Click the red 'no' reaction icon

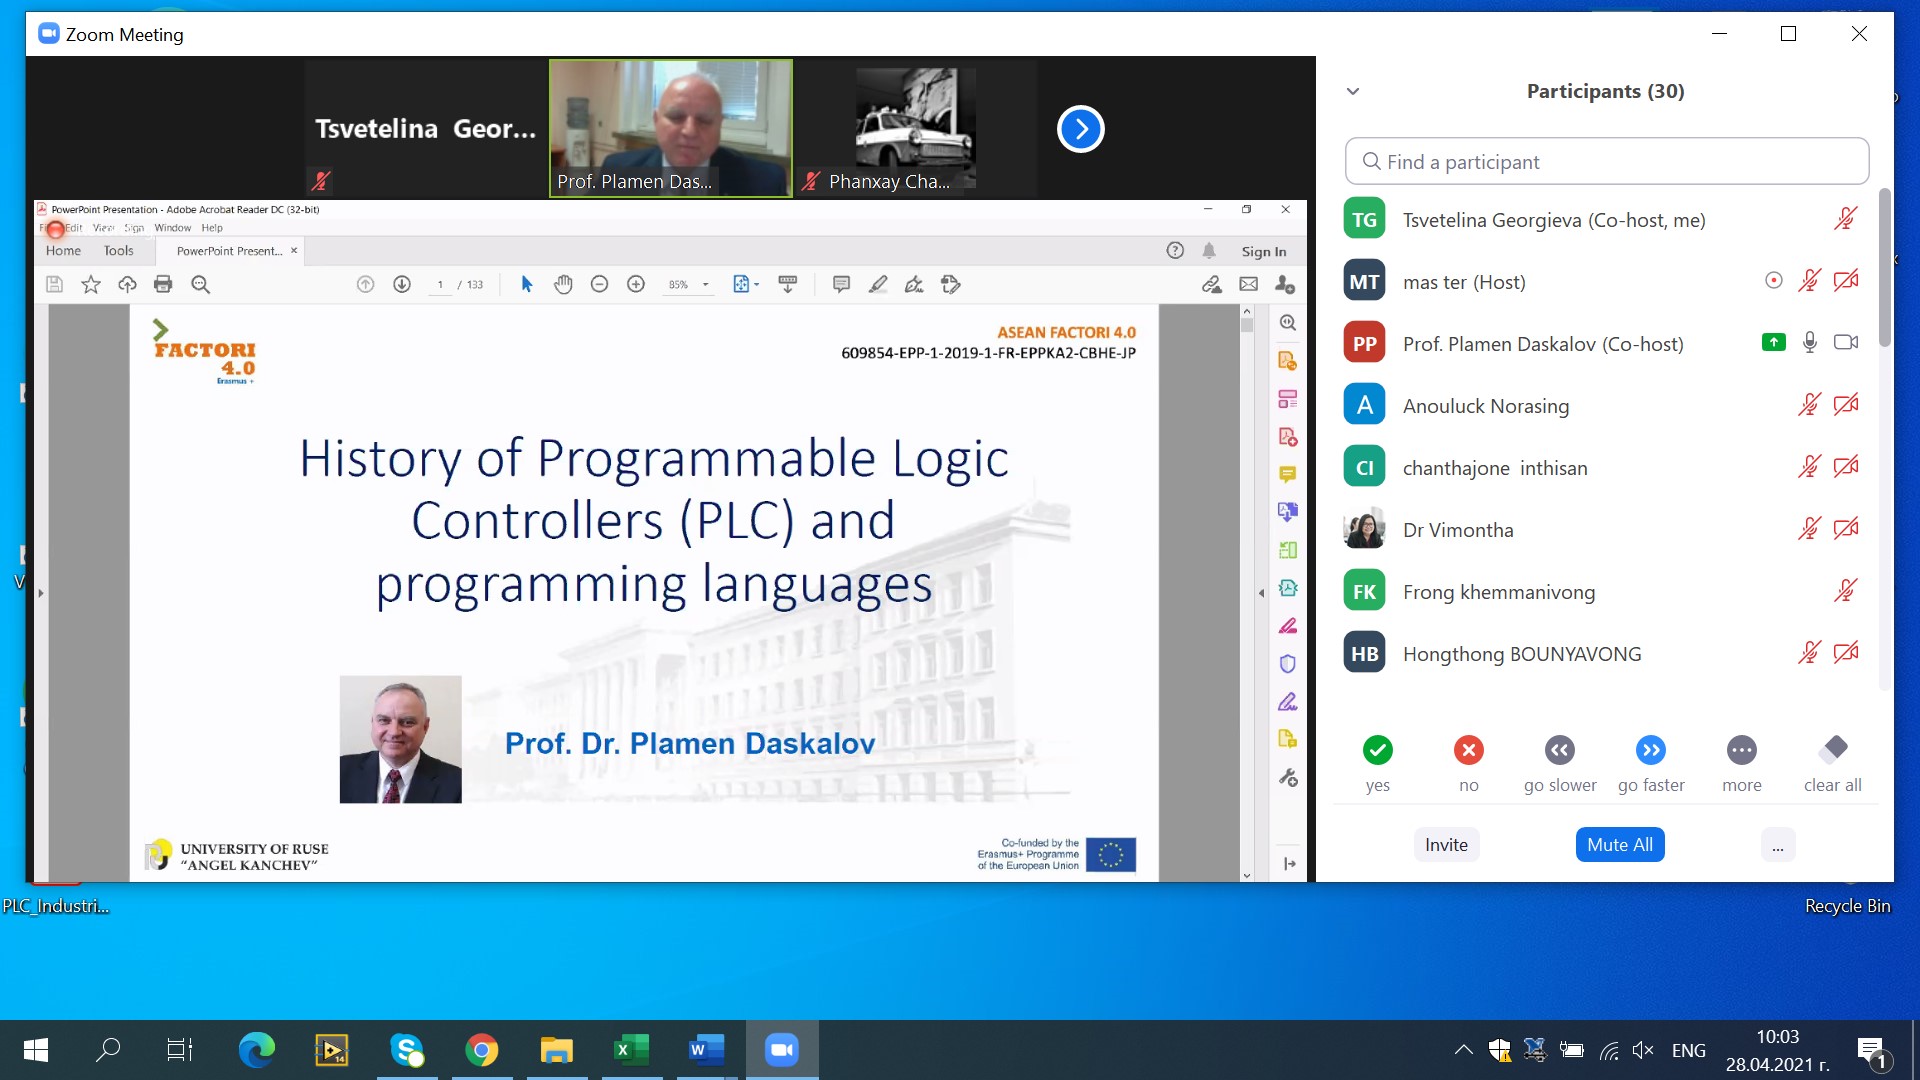coord(1468,750)
